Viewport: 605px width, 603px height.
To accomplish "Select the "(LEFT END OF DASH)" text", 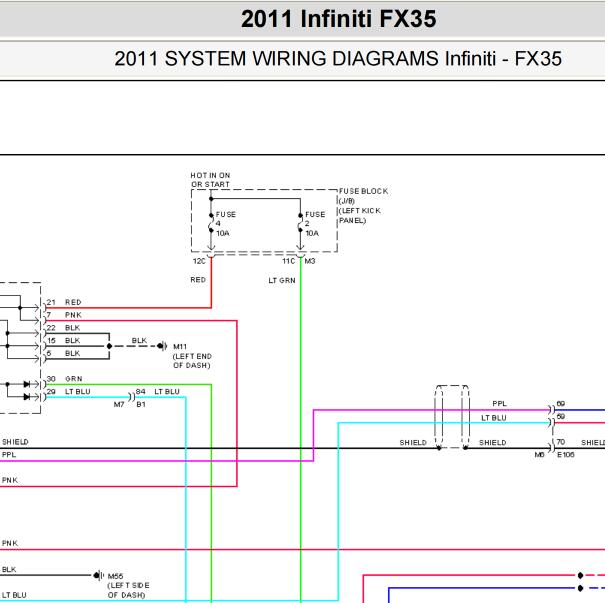I will tap(192, 361).
